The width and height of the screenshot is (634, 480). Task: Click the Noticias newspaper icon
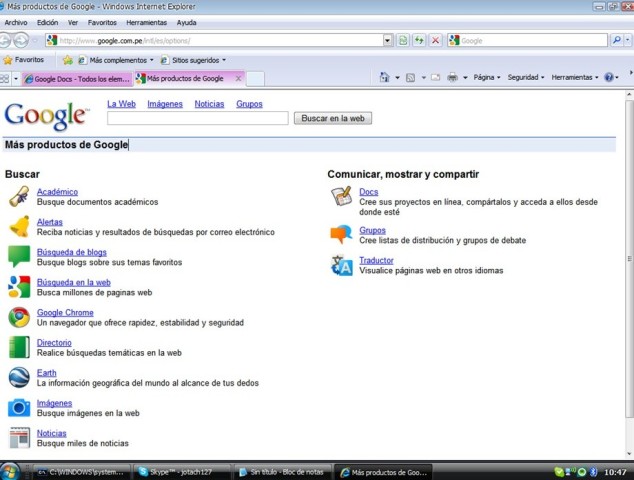pos(19,438)
